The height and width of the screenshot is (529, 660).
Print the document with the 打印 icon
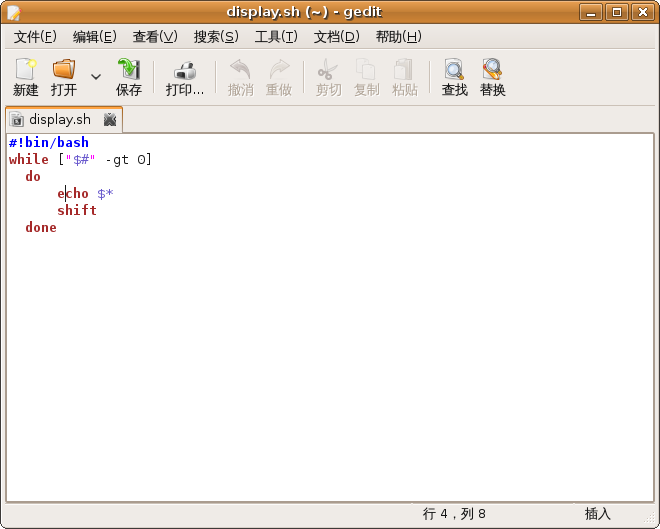(x=185, y=70)
